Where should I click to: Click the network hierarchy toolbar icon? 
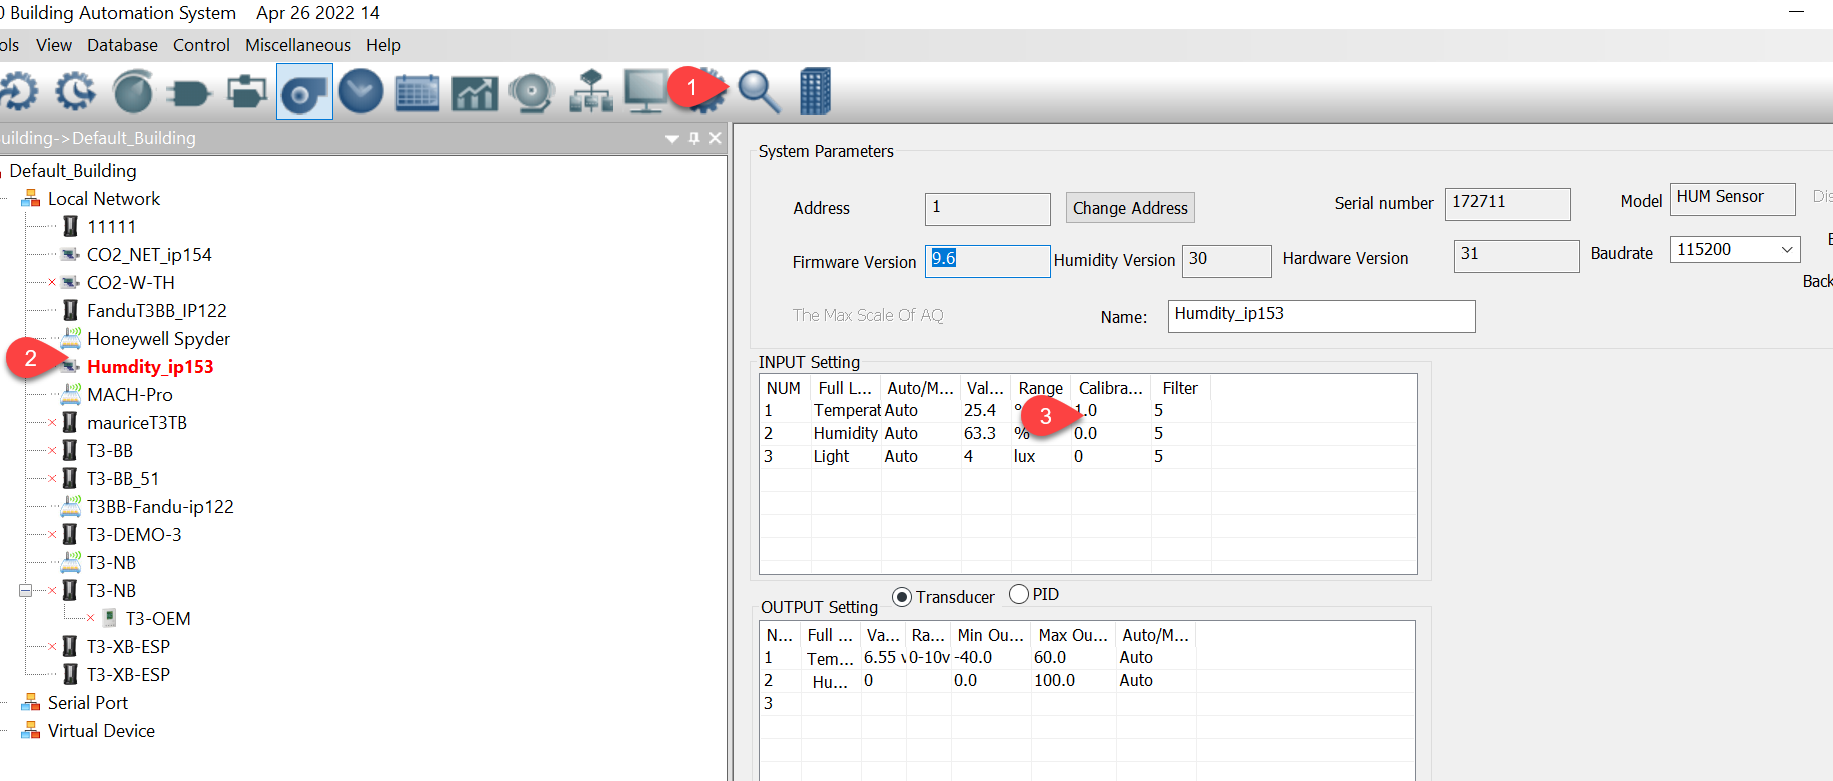click(590, 92)
